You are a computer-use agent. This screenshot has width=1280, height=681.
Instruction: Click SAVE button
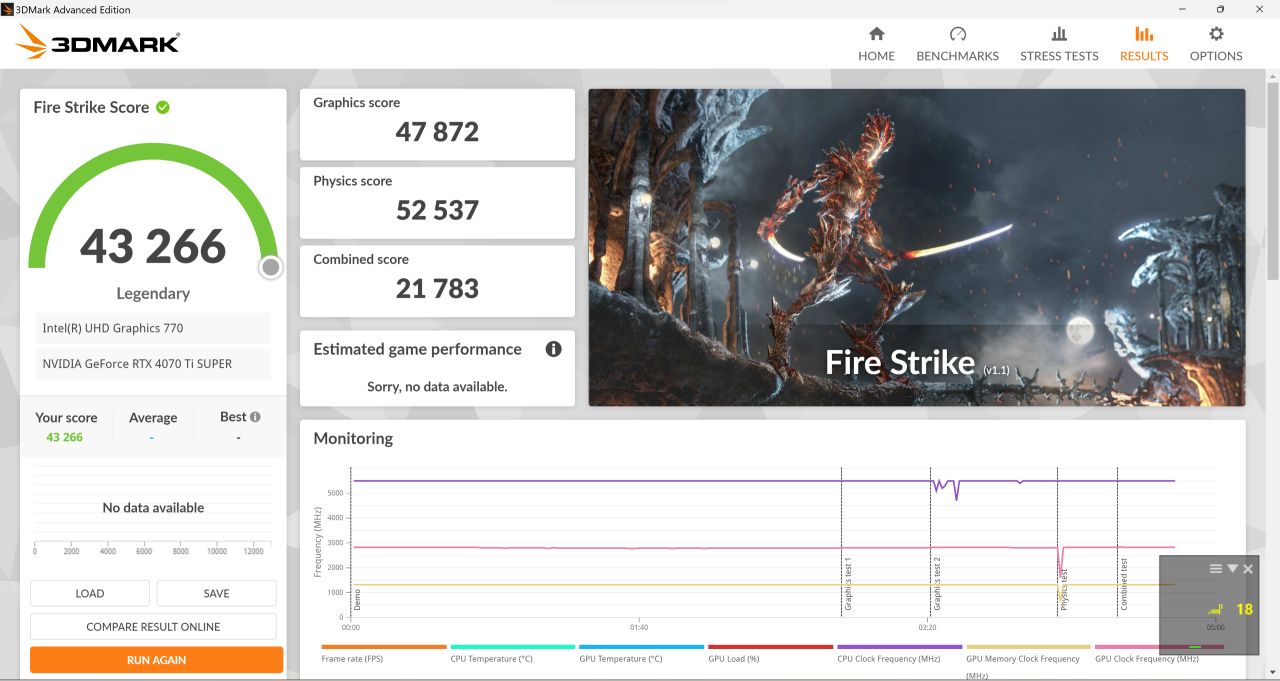pyautogui.click(x=216, y=593)
